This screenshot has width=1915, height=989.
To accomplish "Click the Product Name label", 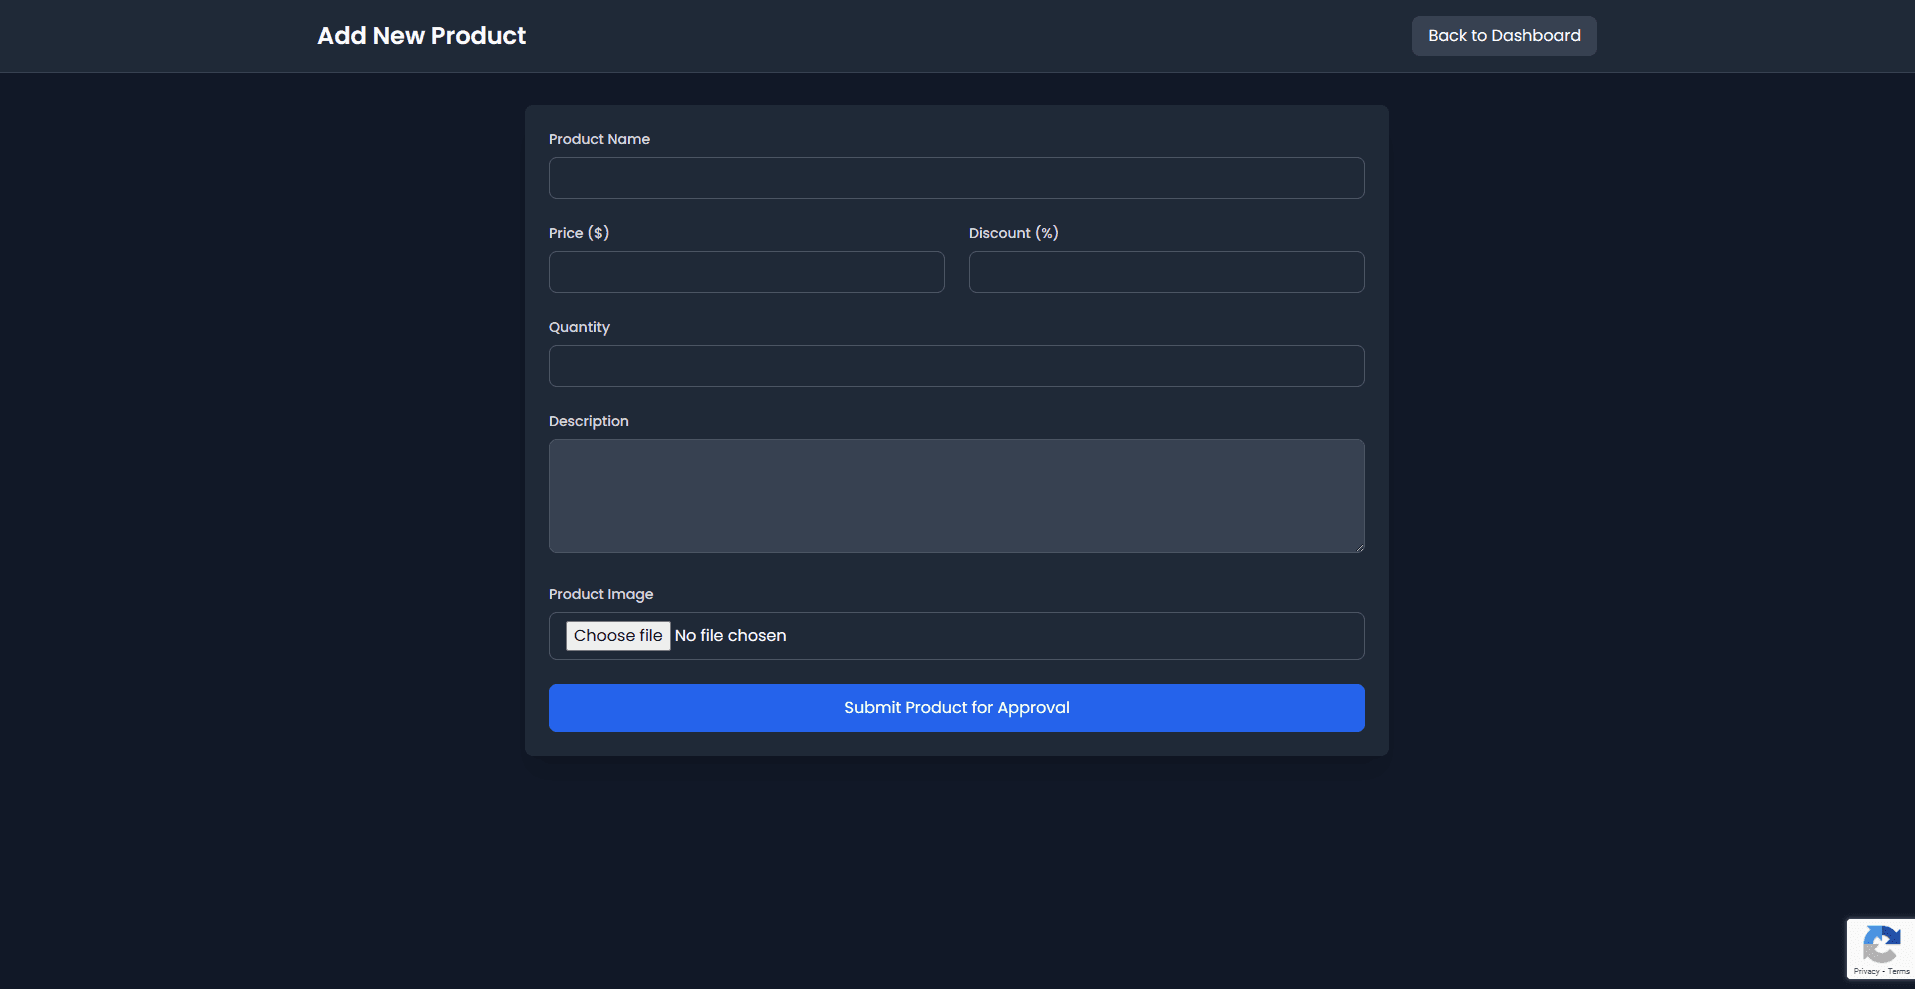I will coord(599,139).
